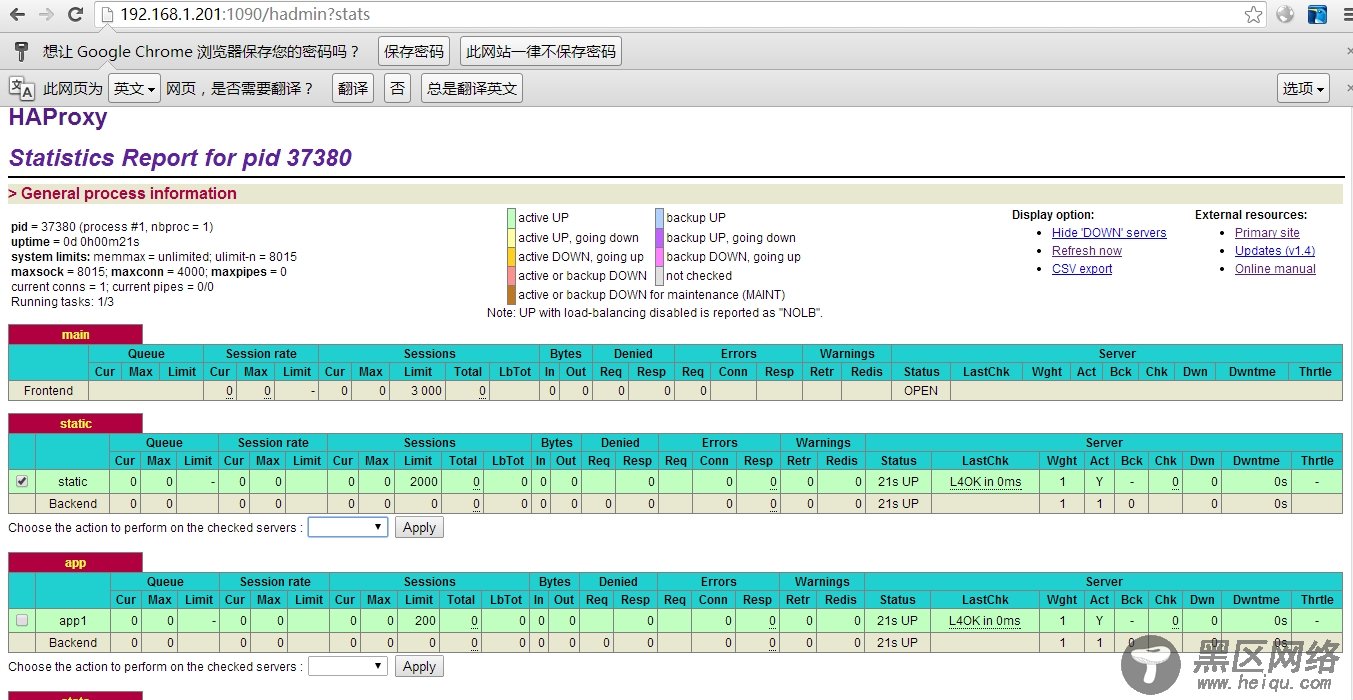Open the Primary site link
The width and height of the screenshot is (1353, 700).
1267,233
